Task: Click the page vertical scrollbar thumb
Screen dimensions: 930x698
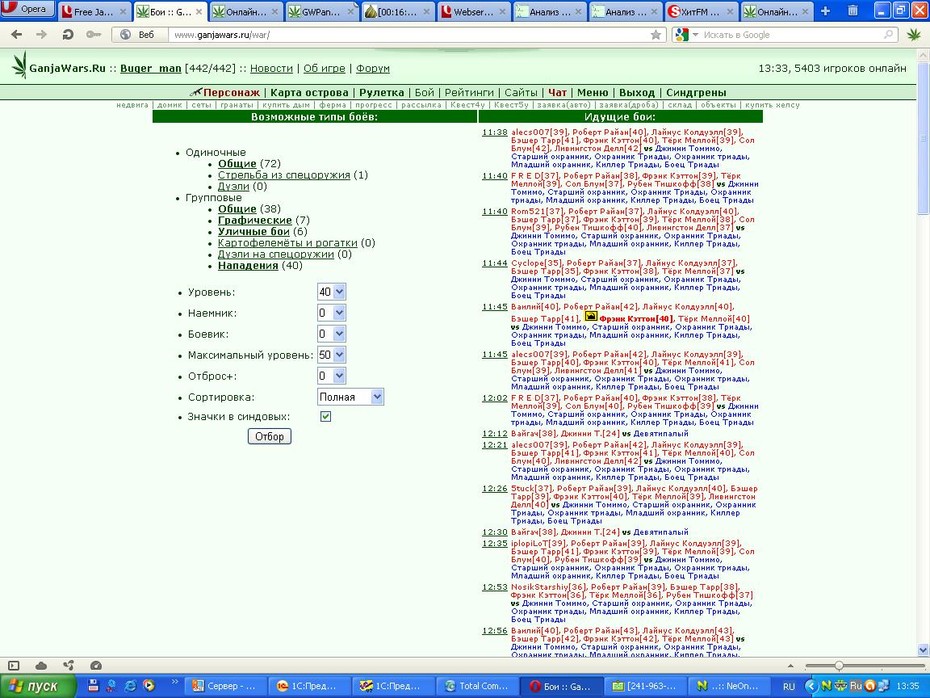Action: pos(923,139)
